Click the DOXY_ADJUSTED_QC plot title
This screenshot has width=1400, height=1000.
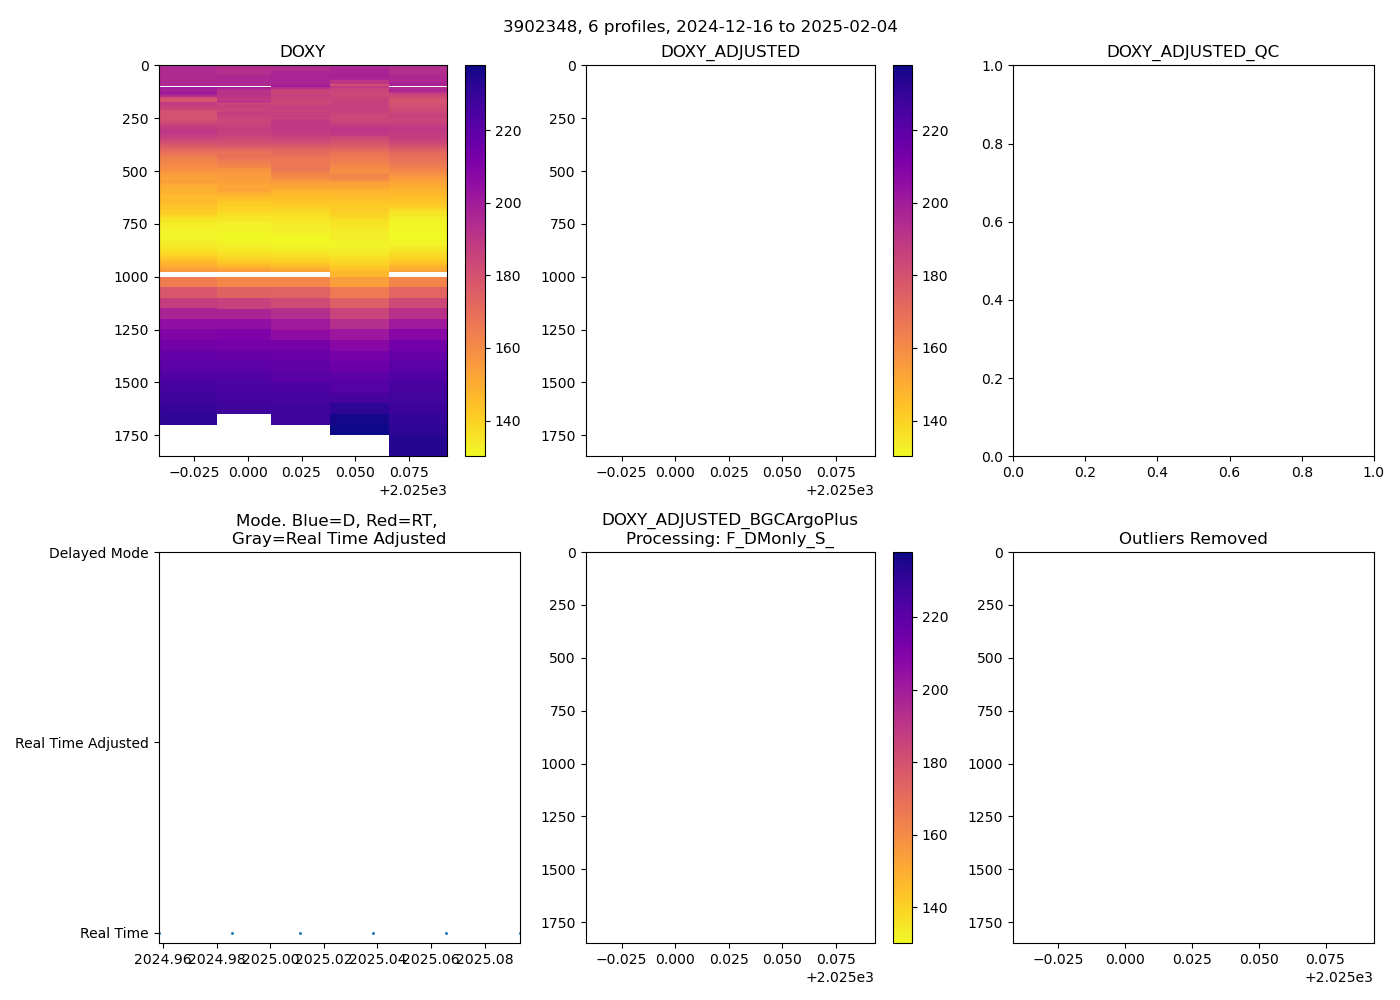[x=1192, y=52]
